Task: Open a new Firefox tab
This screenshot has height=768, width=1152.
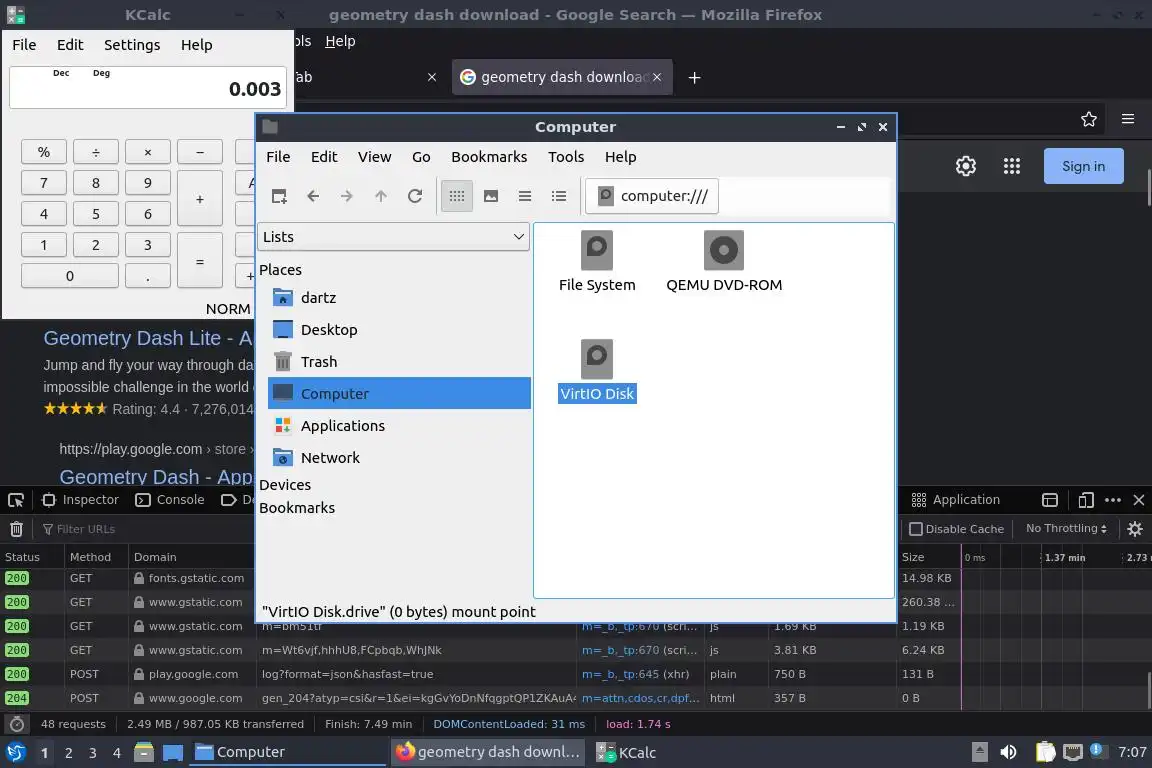Action: coord(694,77)
